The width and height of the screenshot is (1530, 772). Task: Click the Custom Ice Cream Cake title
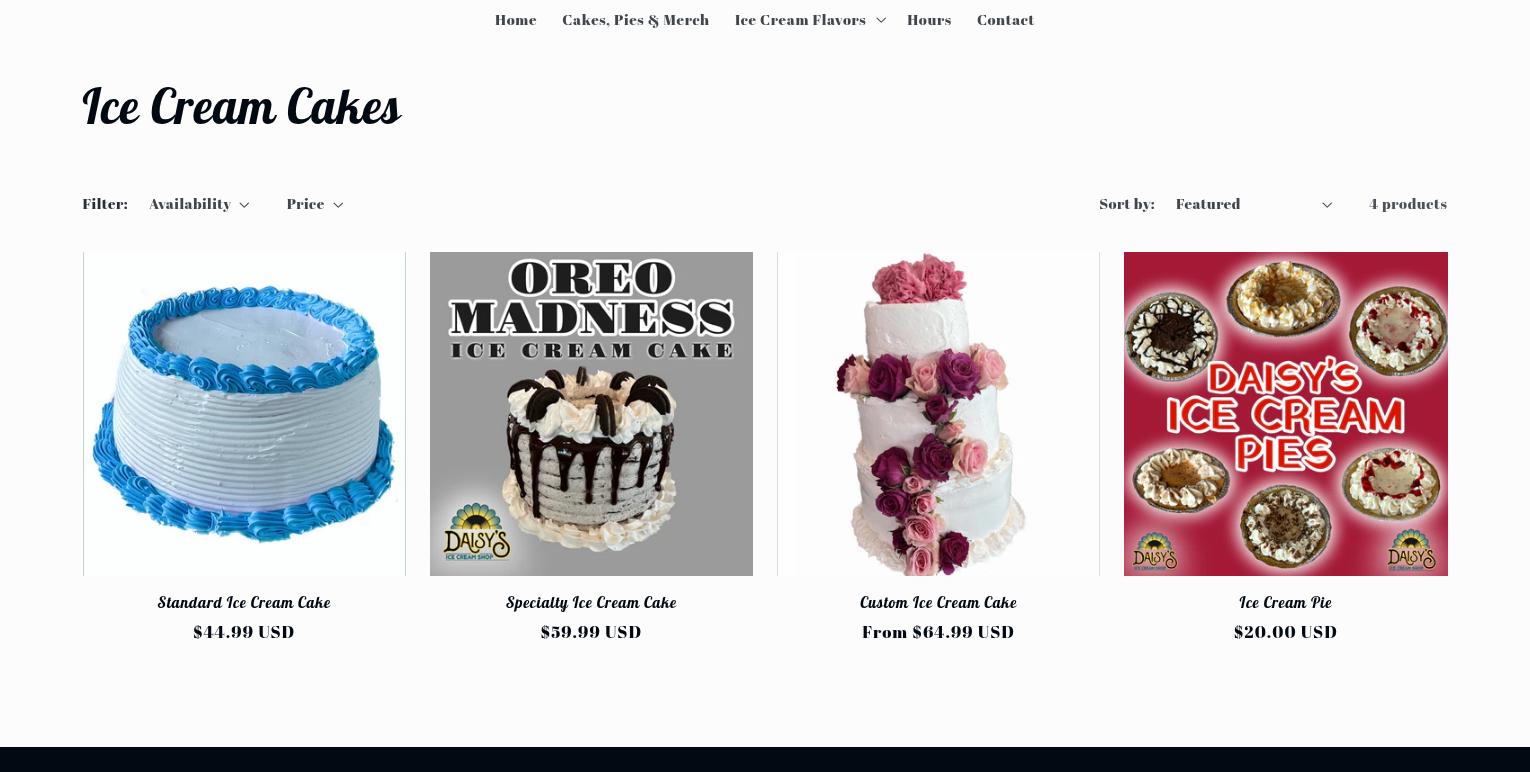click(x=938, y=602)
